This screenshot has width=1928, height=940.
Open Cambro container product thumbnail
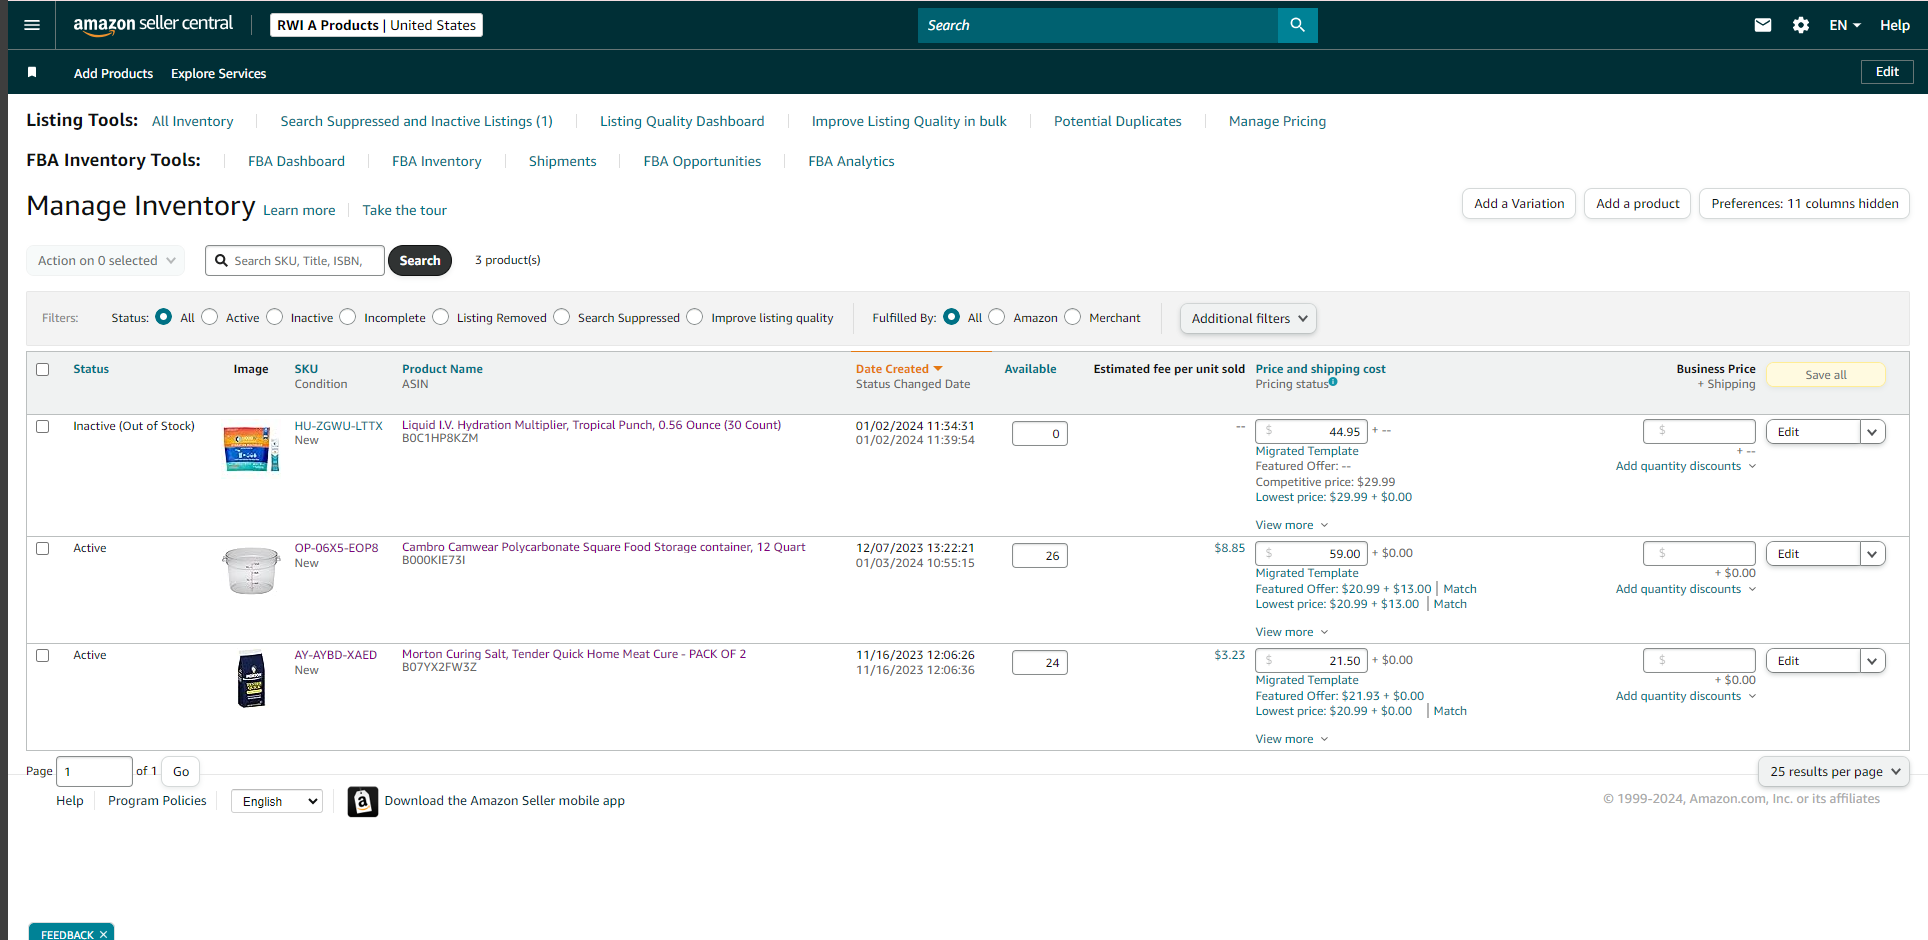coord(251,571)
